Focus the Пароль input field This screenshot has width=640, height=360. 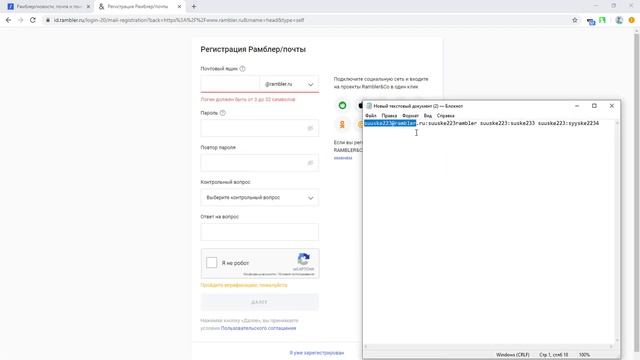click(260, 128)
